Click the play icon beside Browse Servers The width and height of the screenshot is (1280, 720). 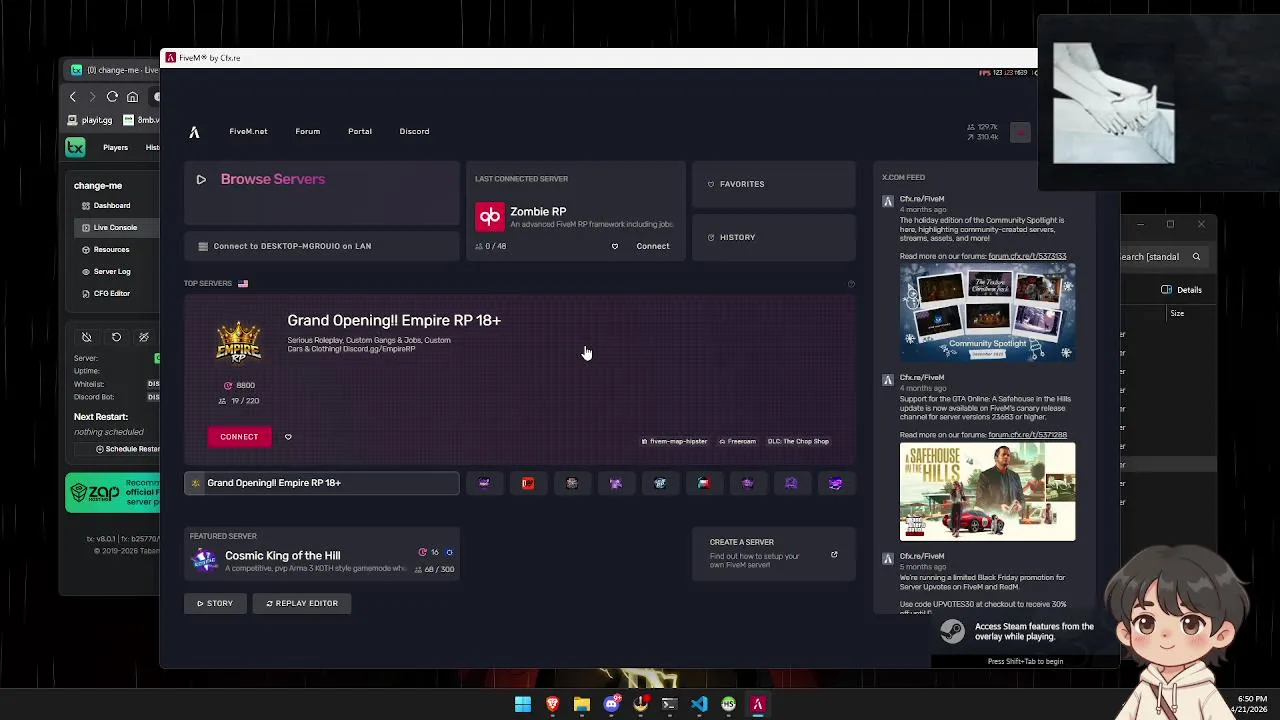pos(201,179)
